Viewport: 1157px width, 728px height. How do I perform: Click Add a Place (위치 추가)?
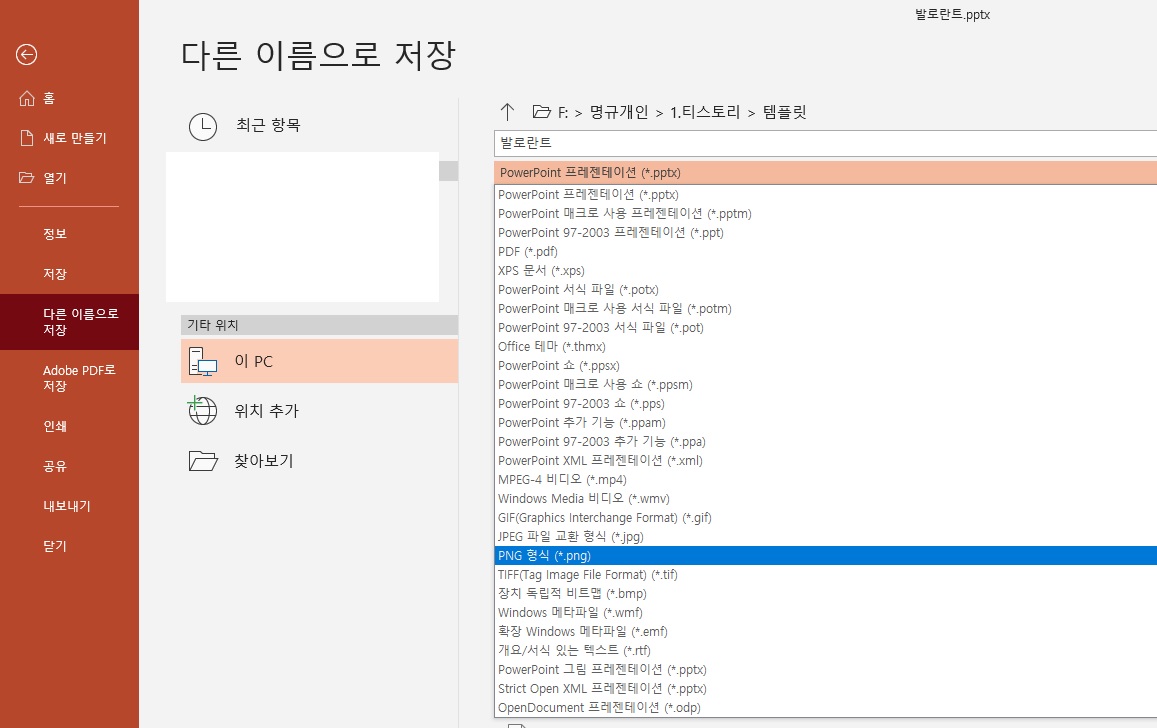[266, 411]
